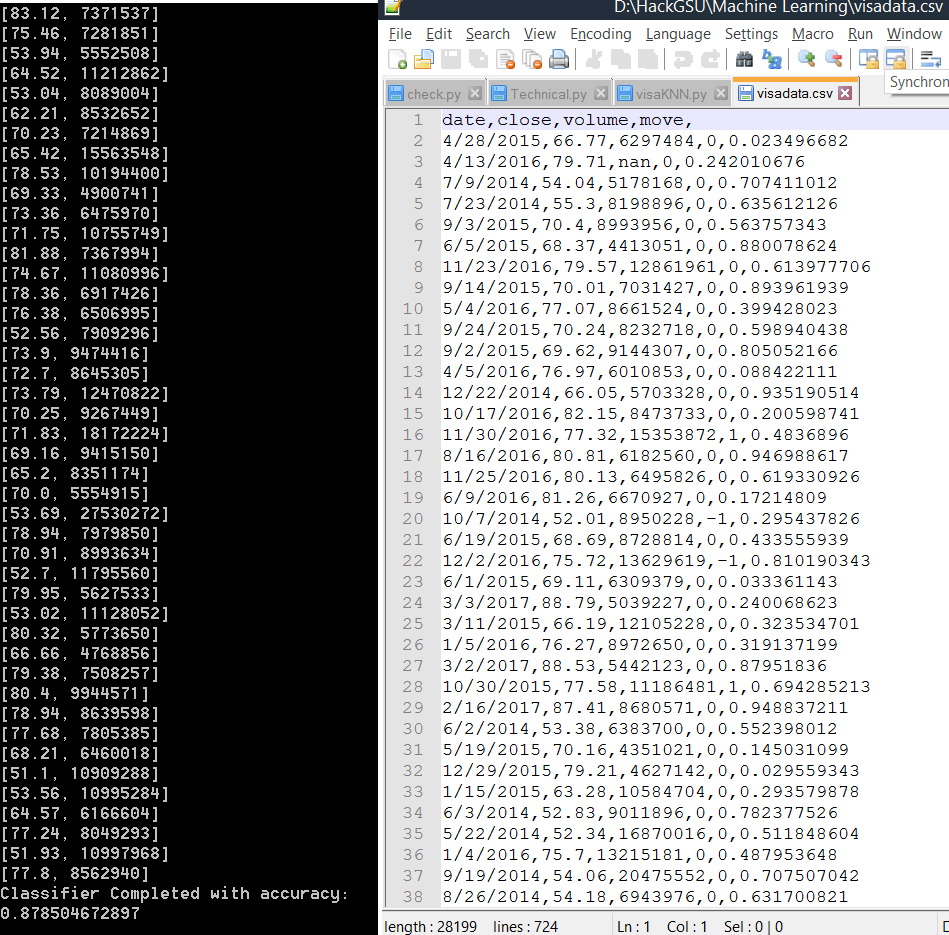The width and height of the screenshot is (949, 935).
Task: Open the Search menu
Action: point(488,34)
